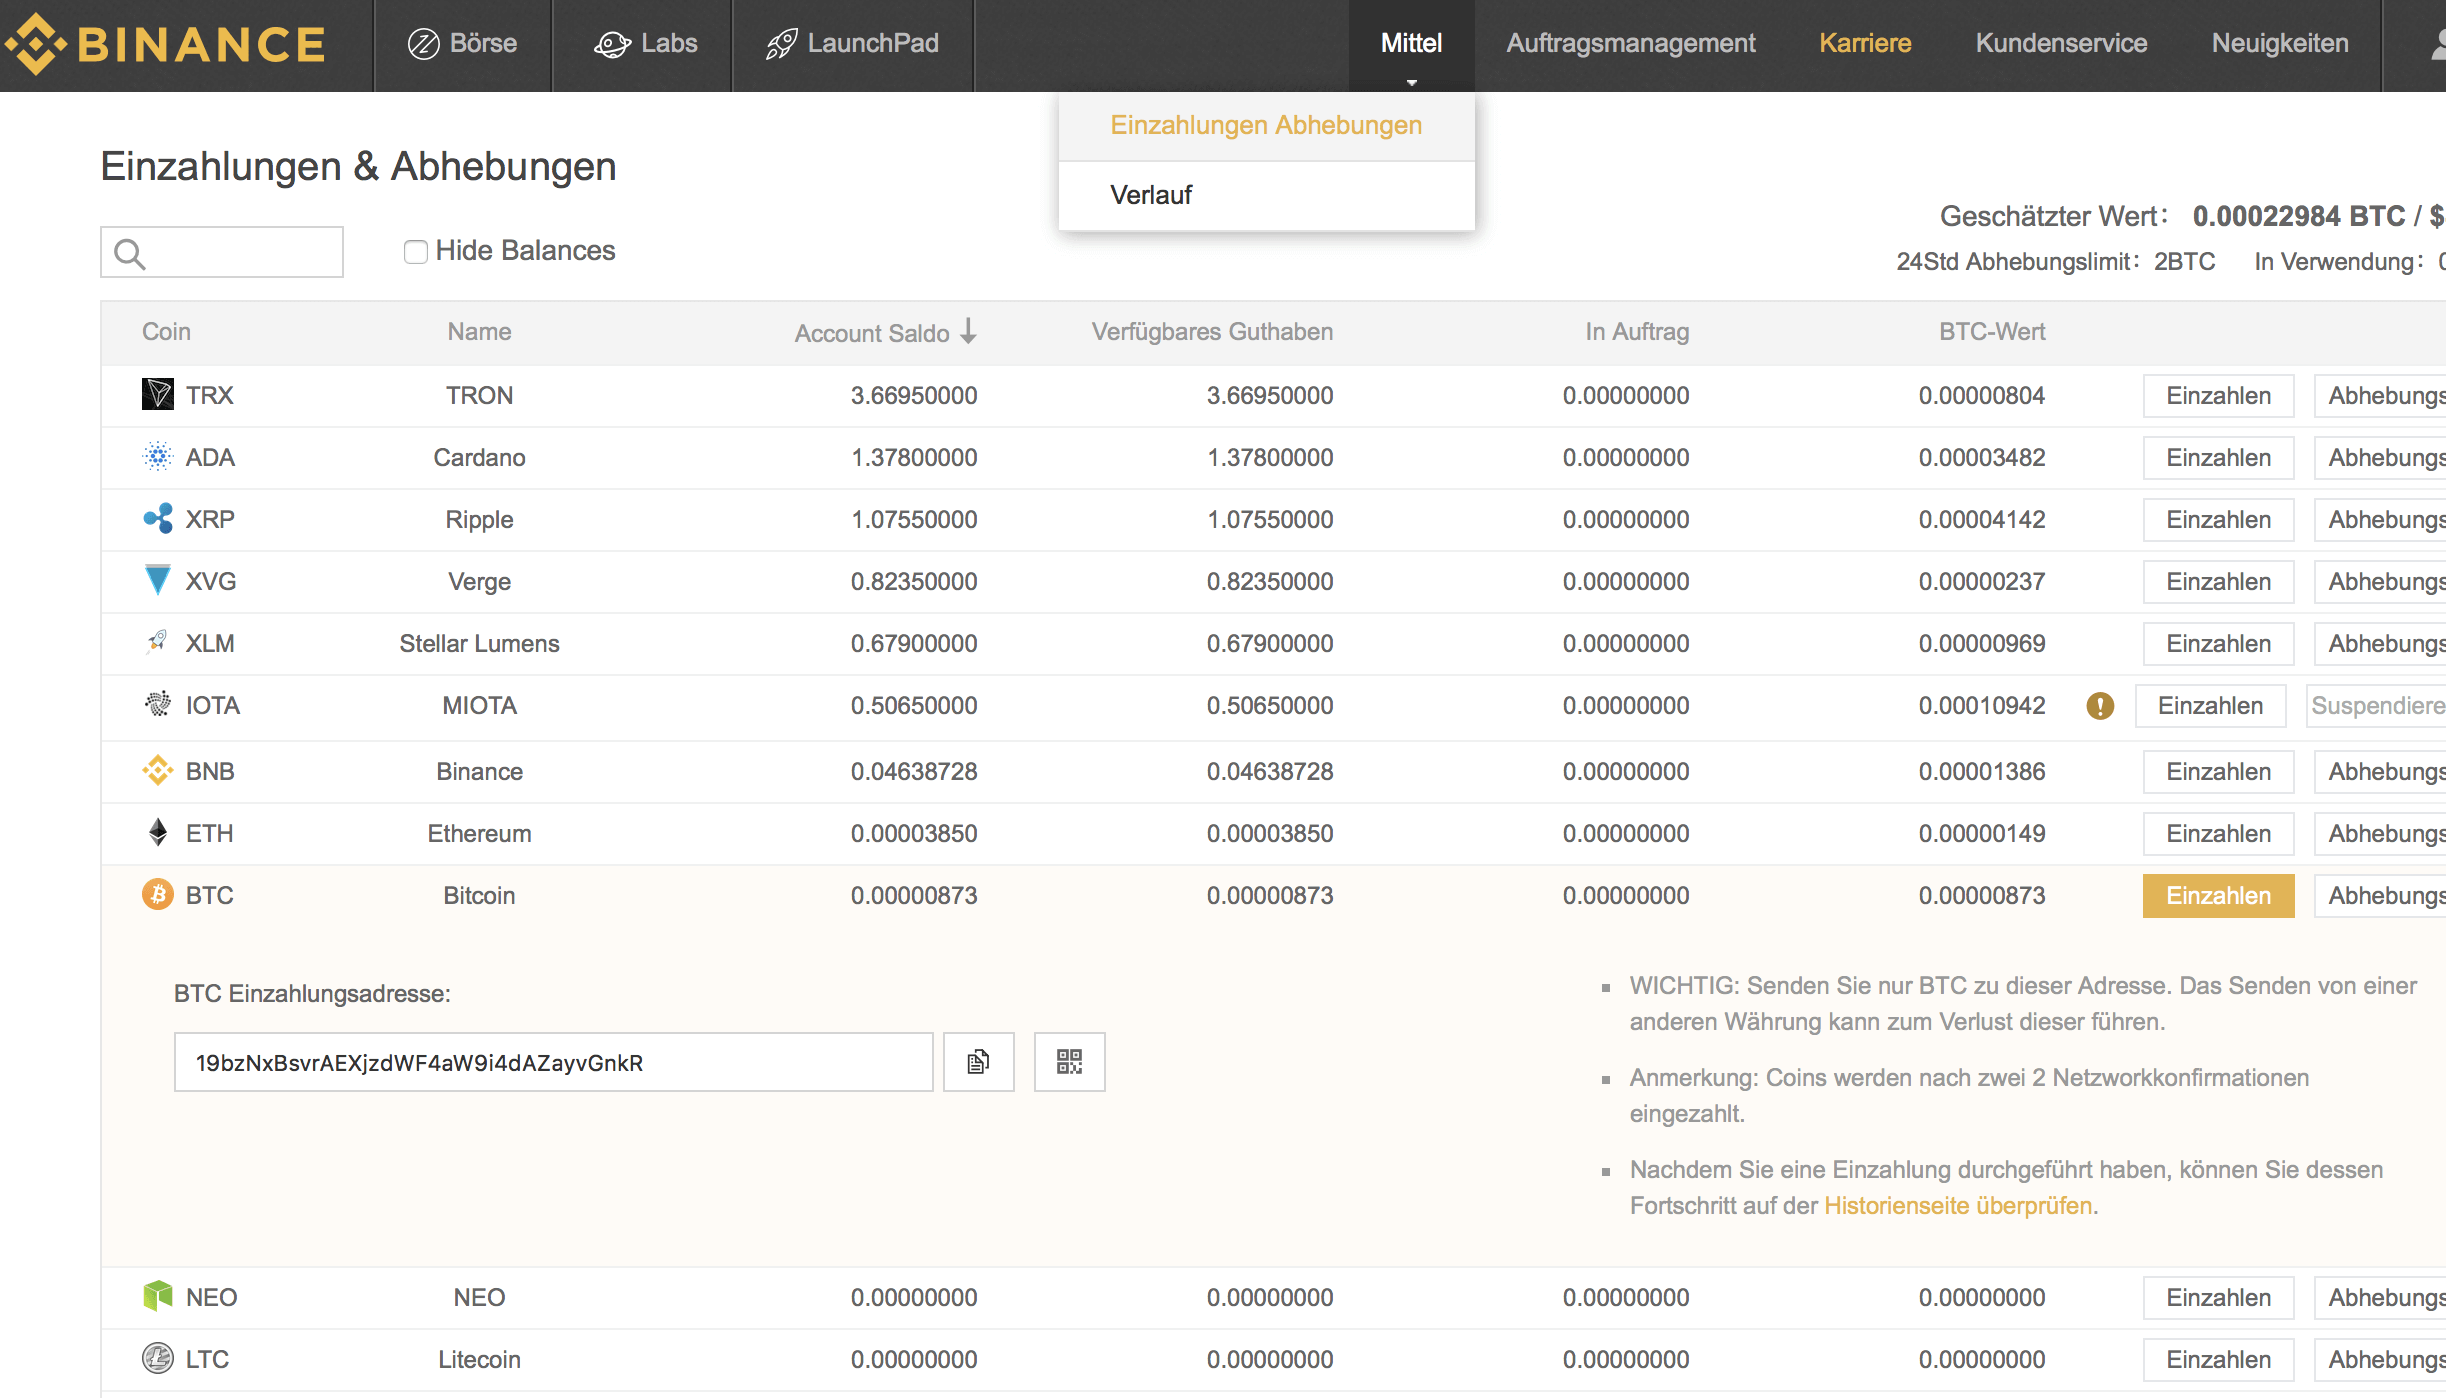Click Einzahlen for XVG
This screenshot has height=1398, width=2446.
pos(2218,582)
